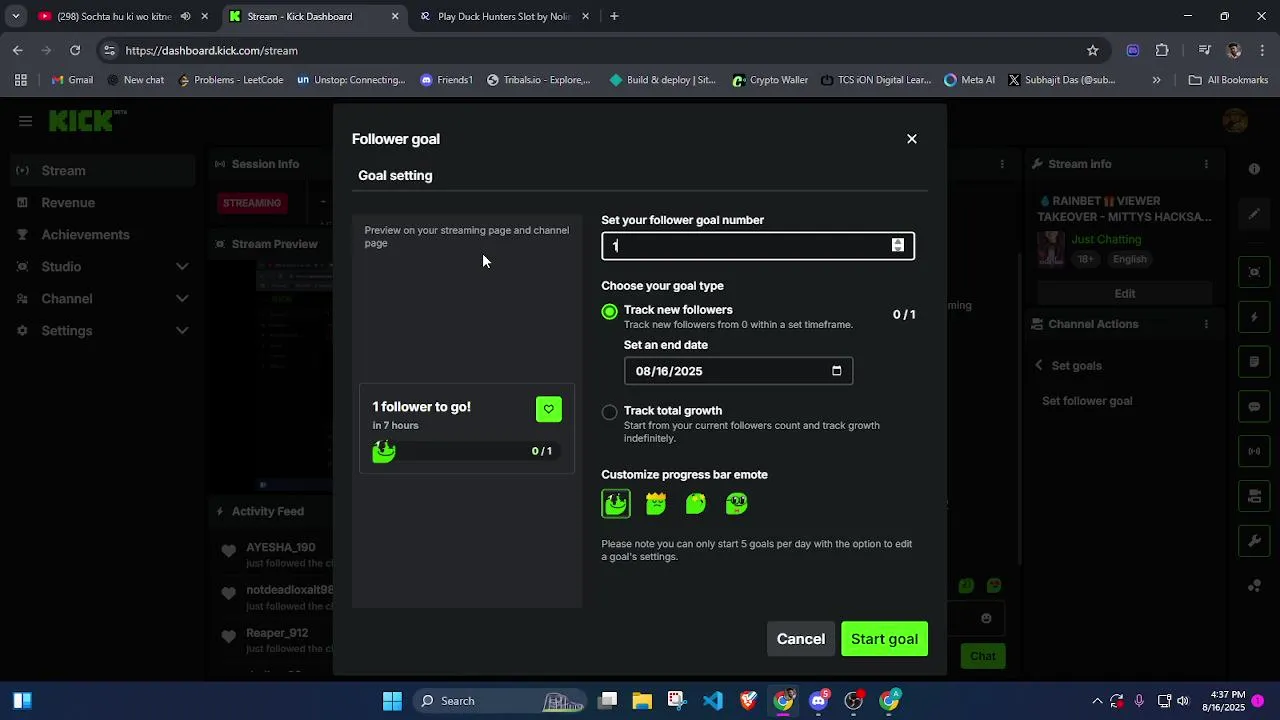The image size is (1280, 720).
Task: Focus the end date field showing 08/16/2025
Action: tap(738, 371)
